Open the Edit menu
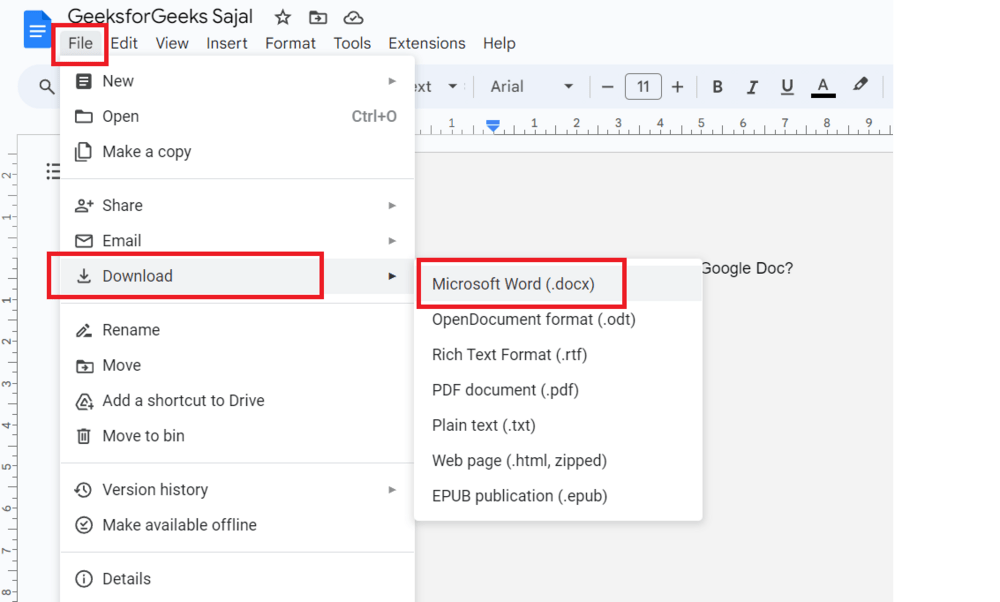Screen dimensions: 1000x602 click(x=124, y=43)
